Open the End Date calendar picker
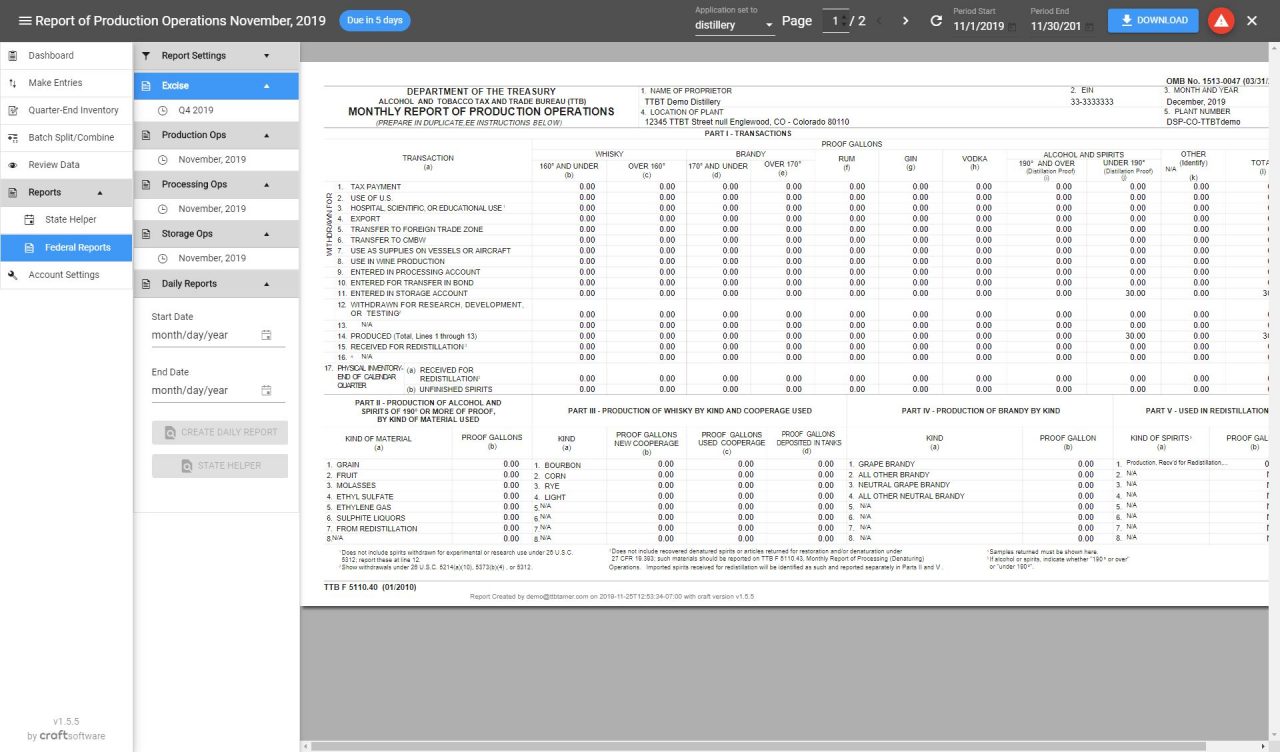Image resolution: width=1280 pixels, height=752 pixels. (x=267, y=390)
